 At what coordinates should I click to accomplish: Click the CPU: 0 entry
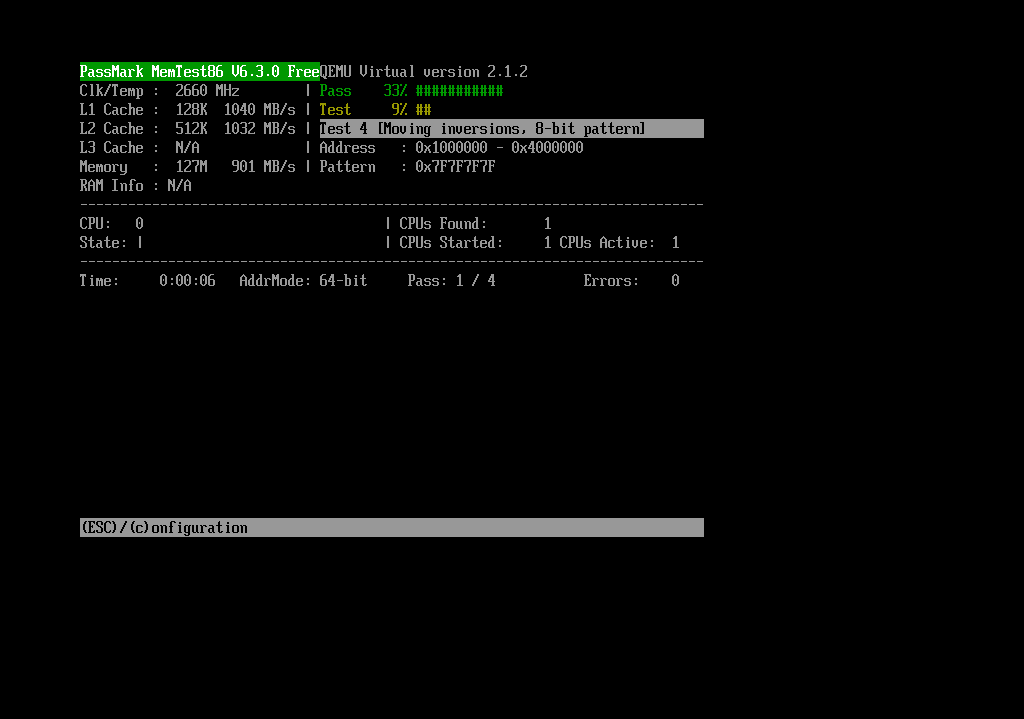(x=112, y=223)
